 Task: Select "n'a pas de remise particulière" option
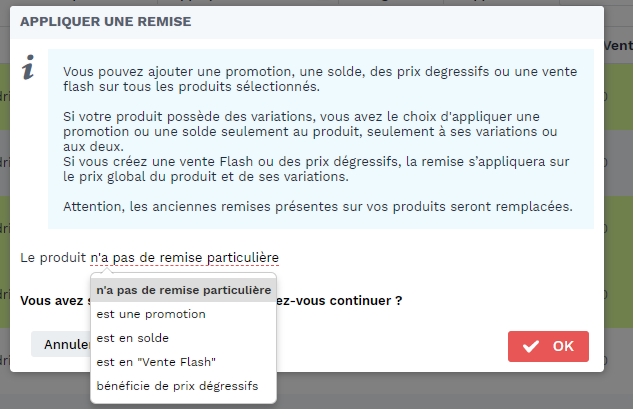pos(184,290)
